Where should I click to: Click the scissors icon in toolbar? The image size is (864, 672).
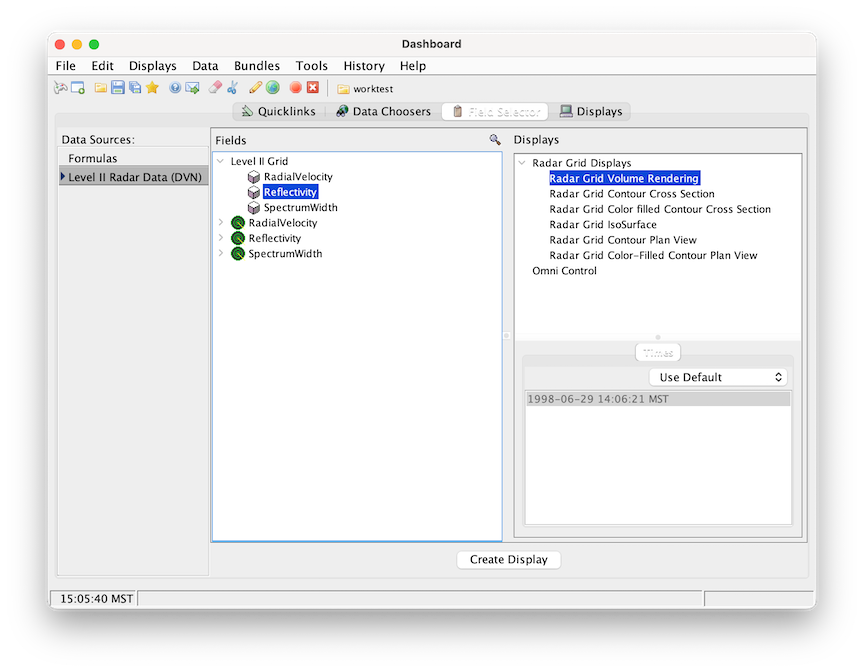click(233, 88)
